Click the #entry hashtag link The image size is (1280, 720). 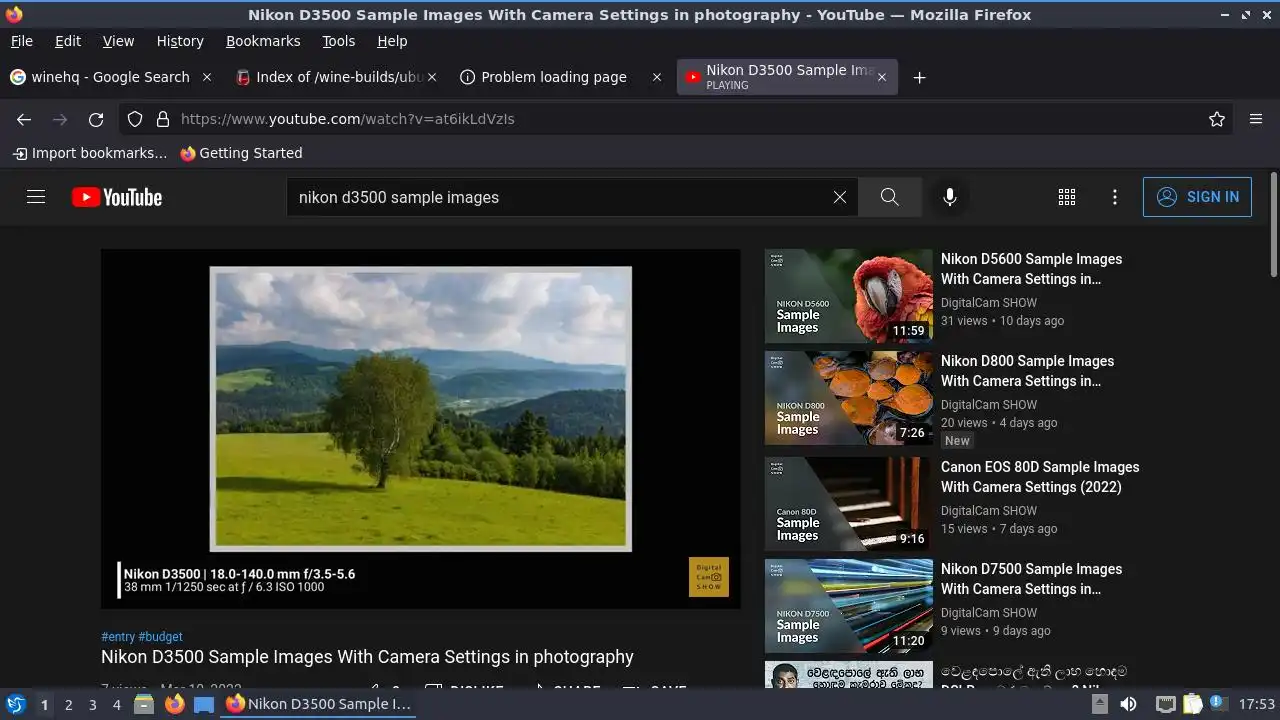tap(118, 637)
